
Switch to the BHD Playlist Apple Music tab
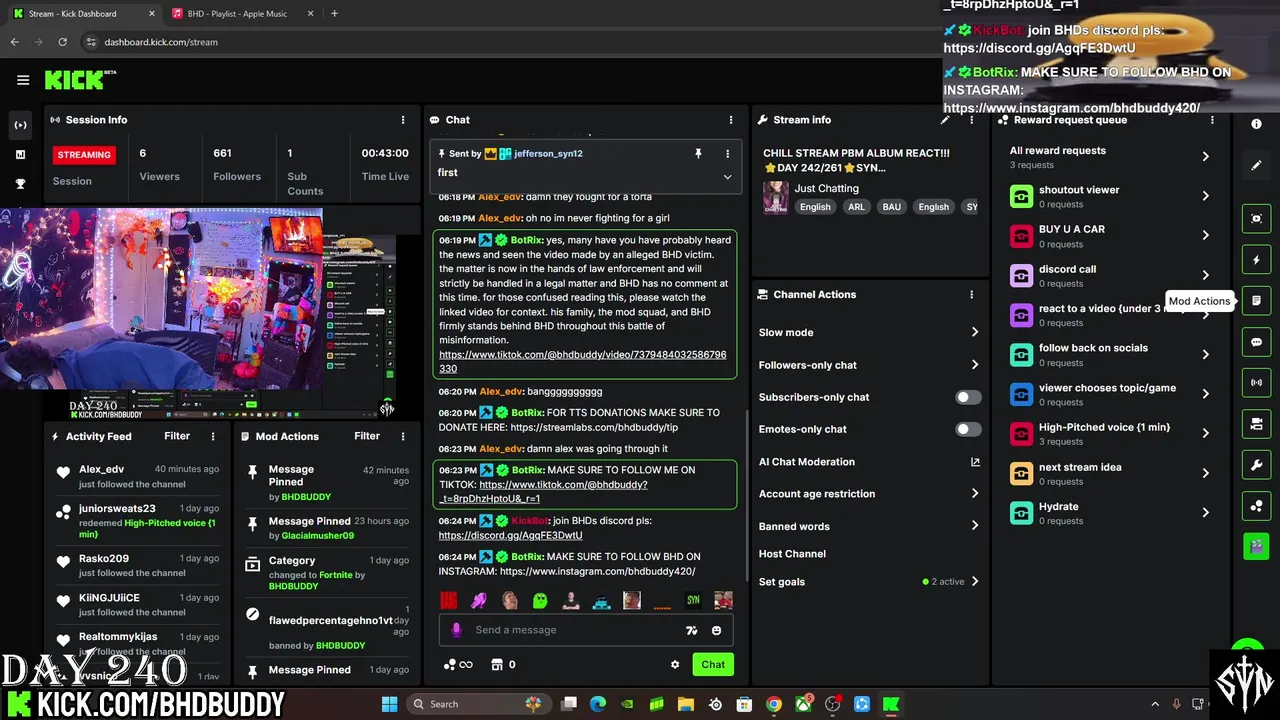[x=242, y=14]
